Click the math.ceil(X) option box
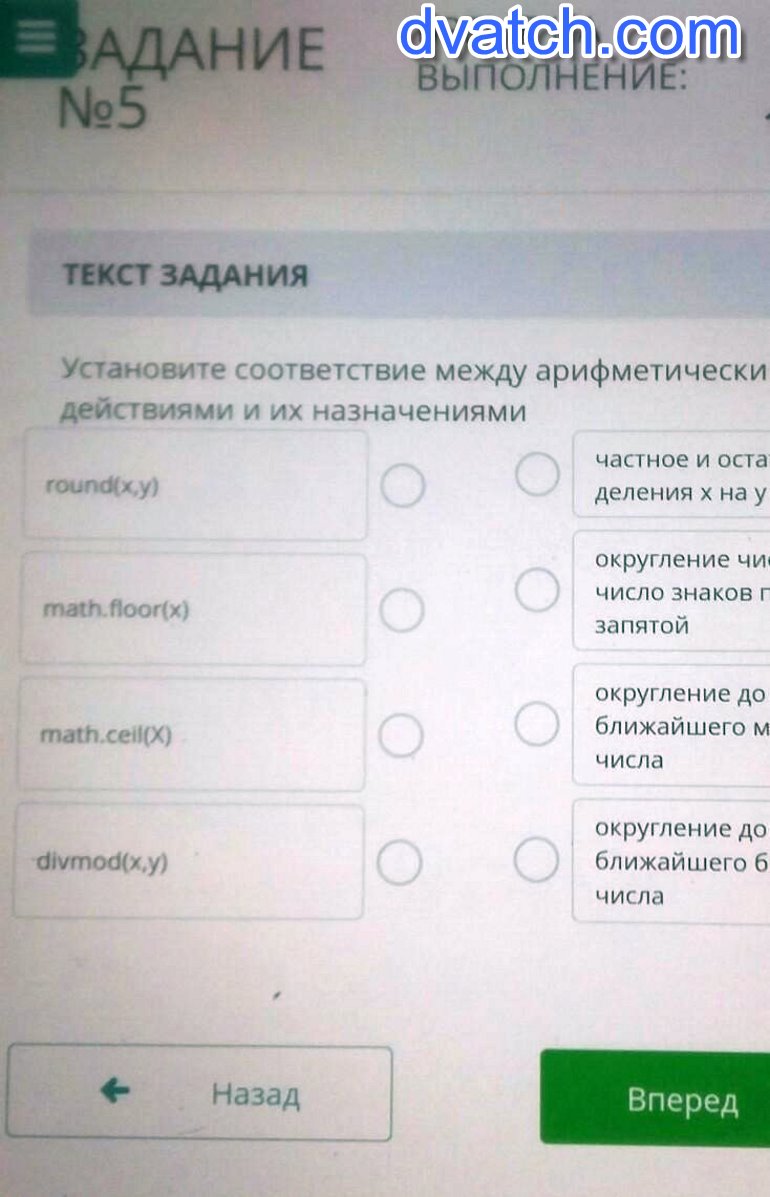770x1197 pixels. pyautogui.click(x=191, y=735)
